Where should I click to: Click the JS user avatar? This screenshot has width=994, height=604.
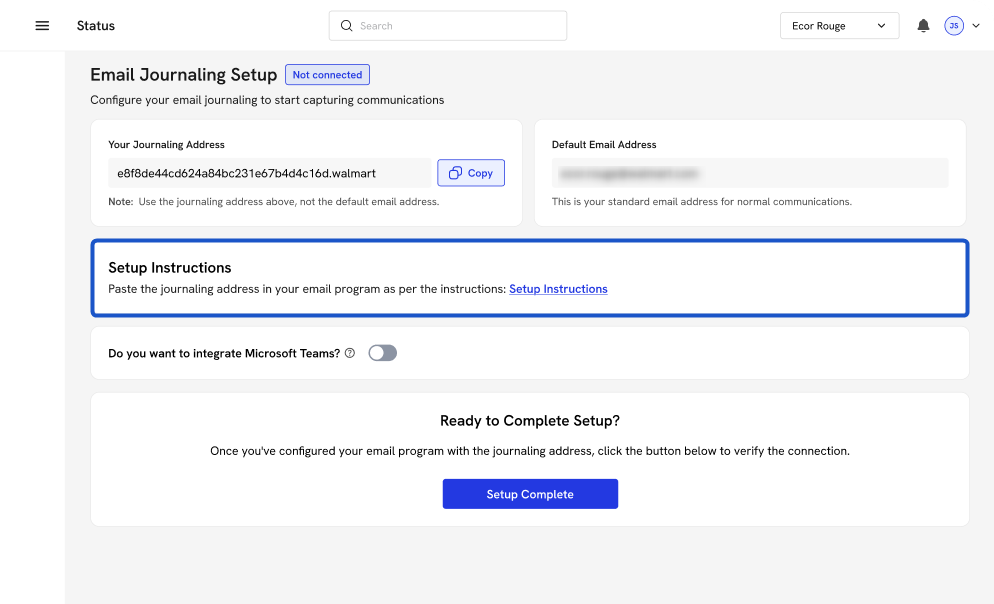click(x=953, y=26)
